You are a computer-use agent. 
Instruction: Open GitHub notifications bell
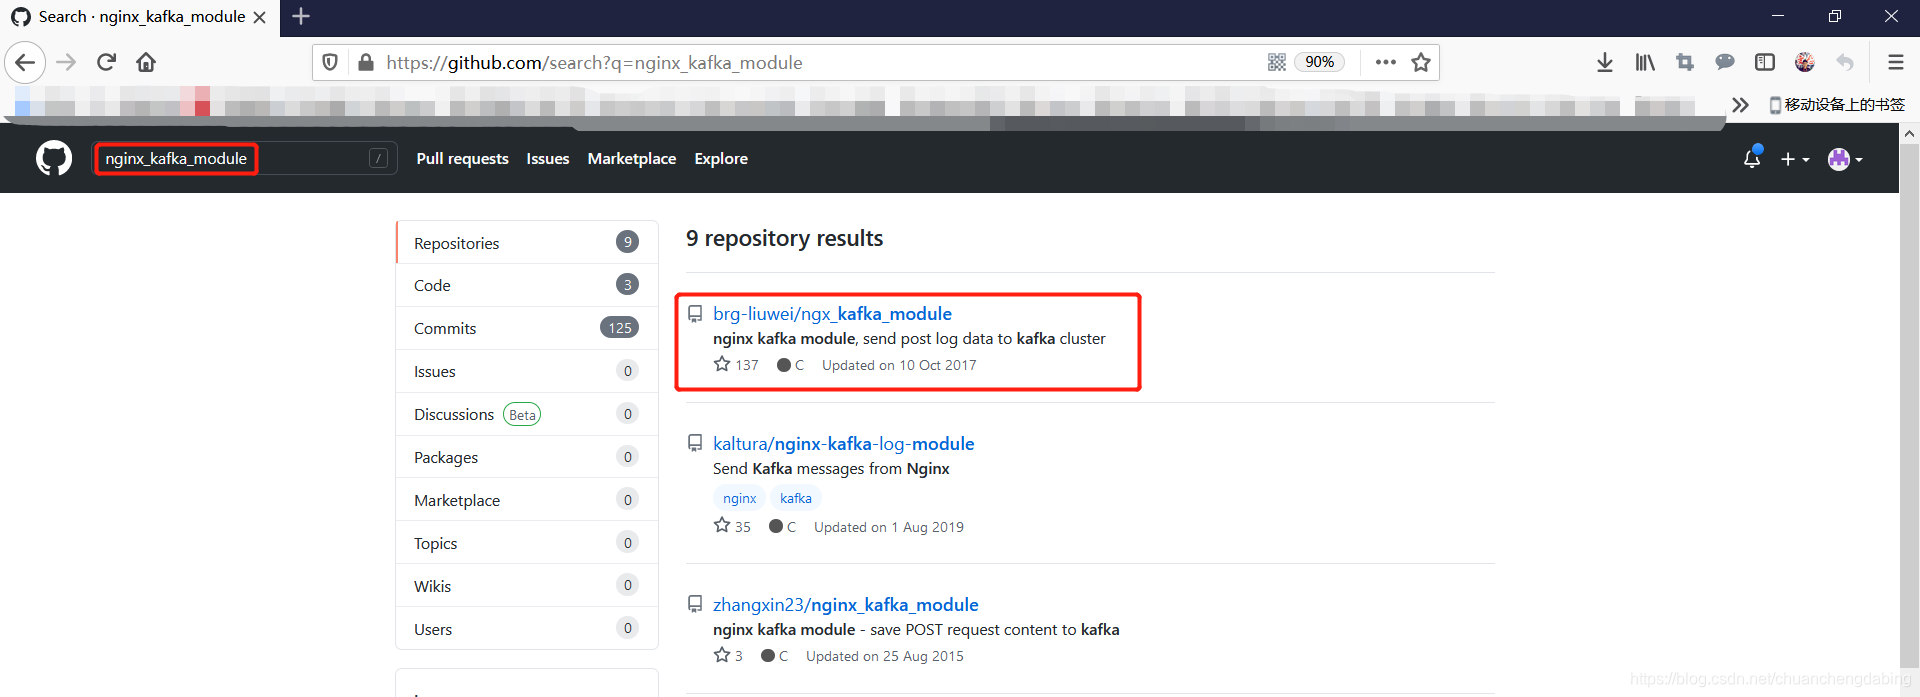click(x=1752, y=158)
